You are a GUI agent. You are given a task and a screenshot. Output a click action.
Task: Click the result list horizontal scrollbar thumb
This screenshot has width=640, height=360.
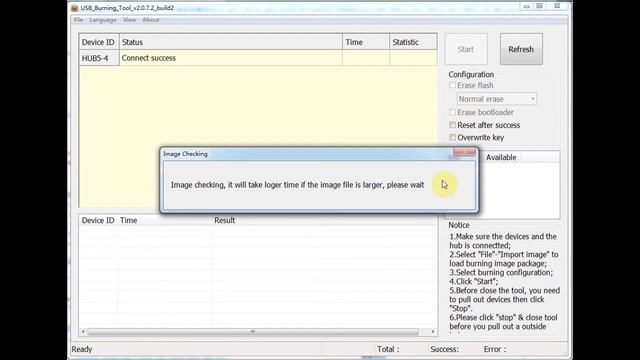click(x=253, y=331)
